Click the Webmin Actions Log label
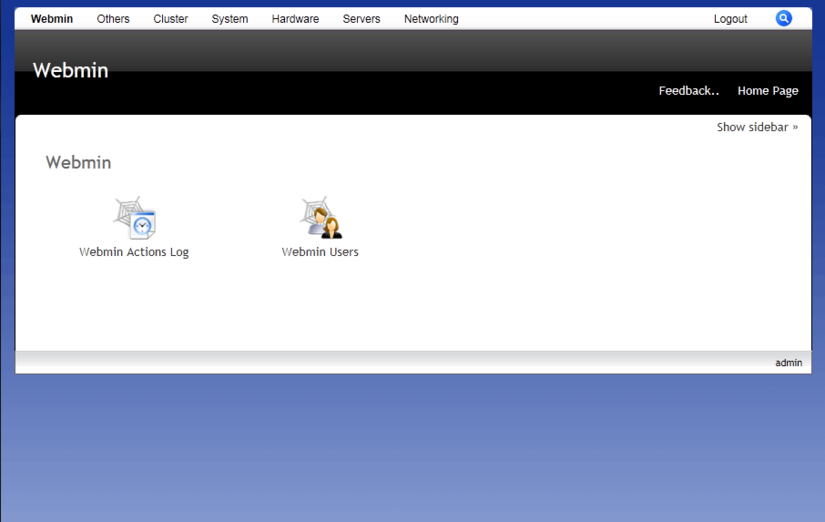 pos(134,252)
